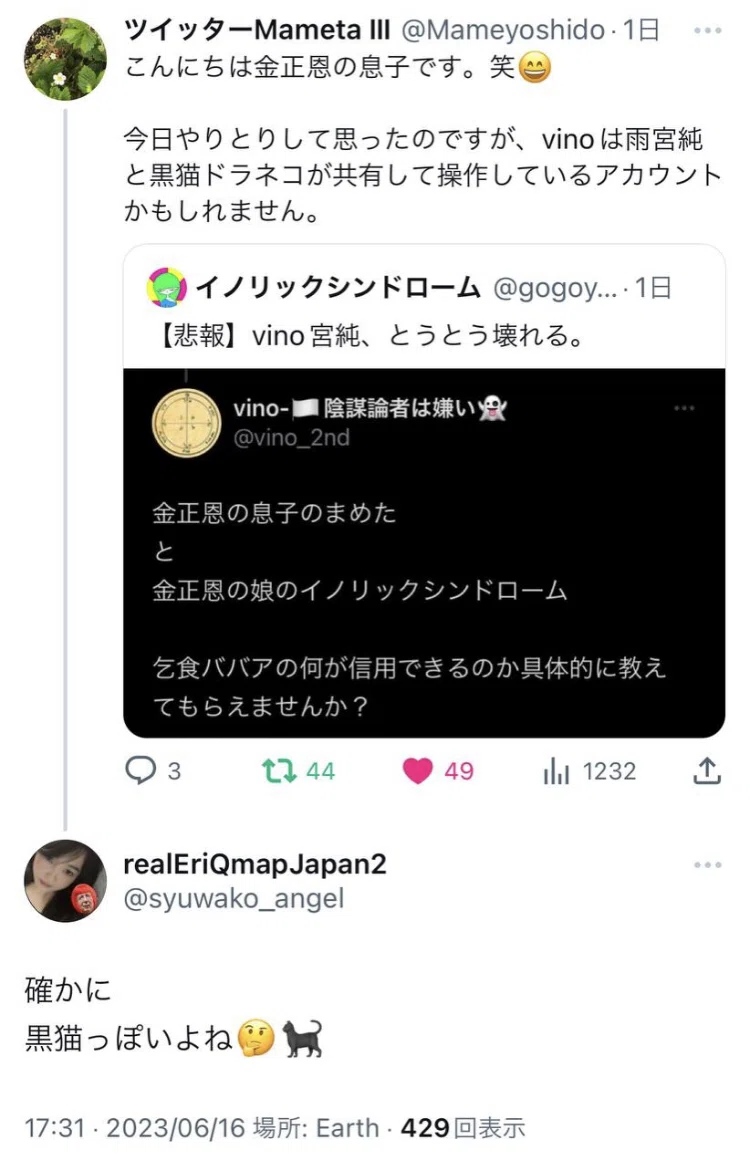The image size is (750, 1159).
Task: Click the retweet icon with 44
Action: pyautogui.click(x=279, y=771)
